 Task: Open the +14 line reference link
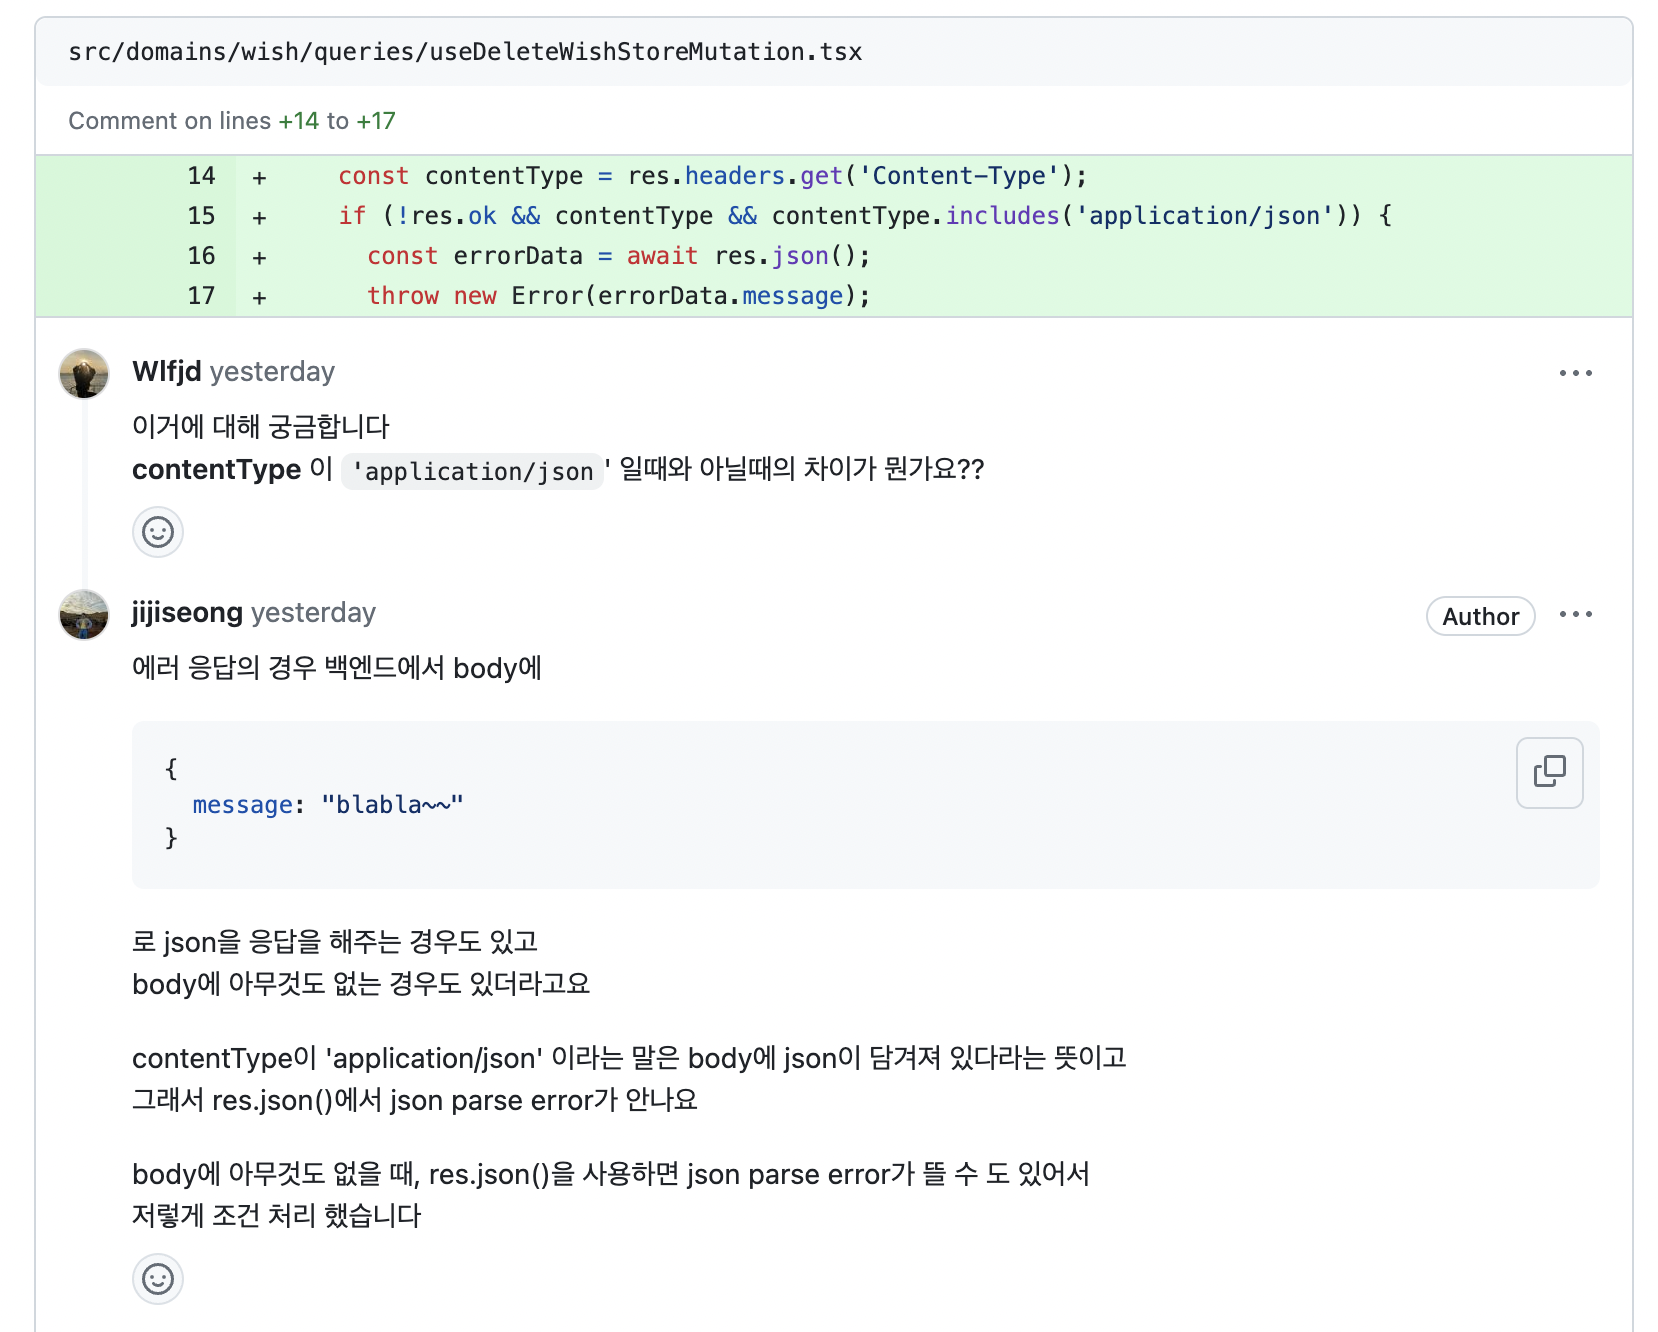pos(298,120)
